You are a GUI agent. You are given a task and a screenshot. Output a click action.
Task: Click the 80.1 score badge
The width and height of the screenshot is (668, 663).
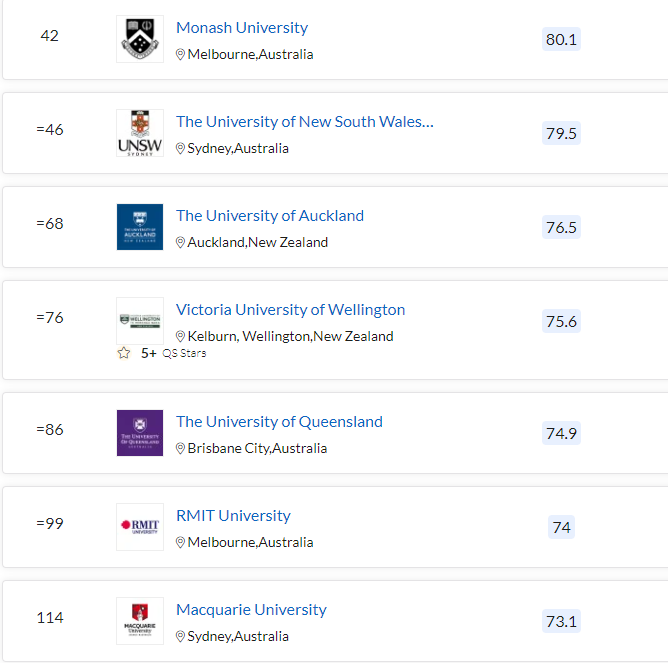coord(561,39)
